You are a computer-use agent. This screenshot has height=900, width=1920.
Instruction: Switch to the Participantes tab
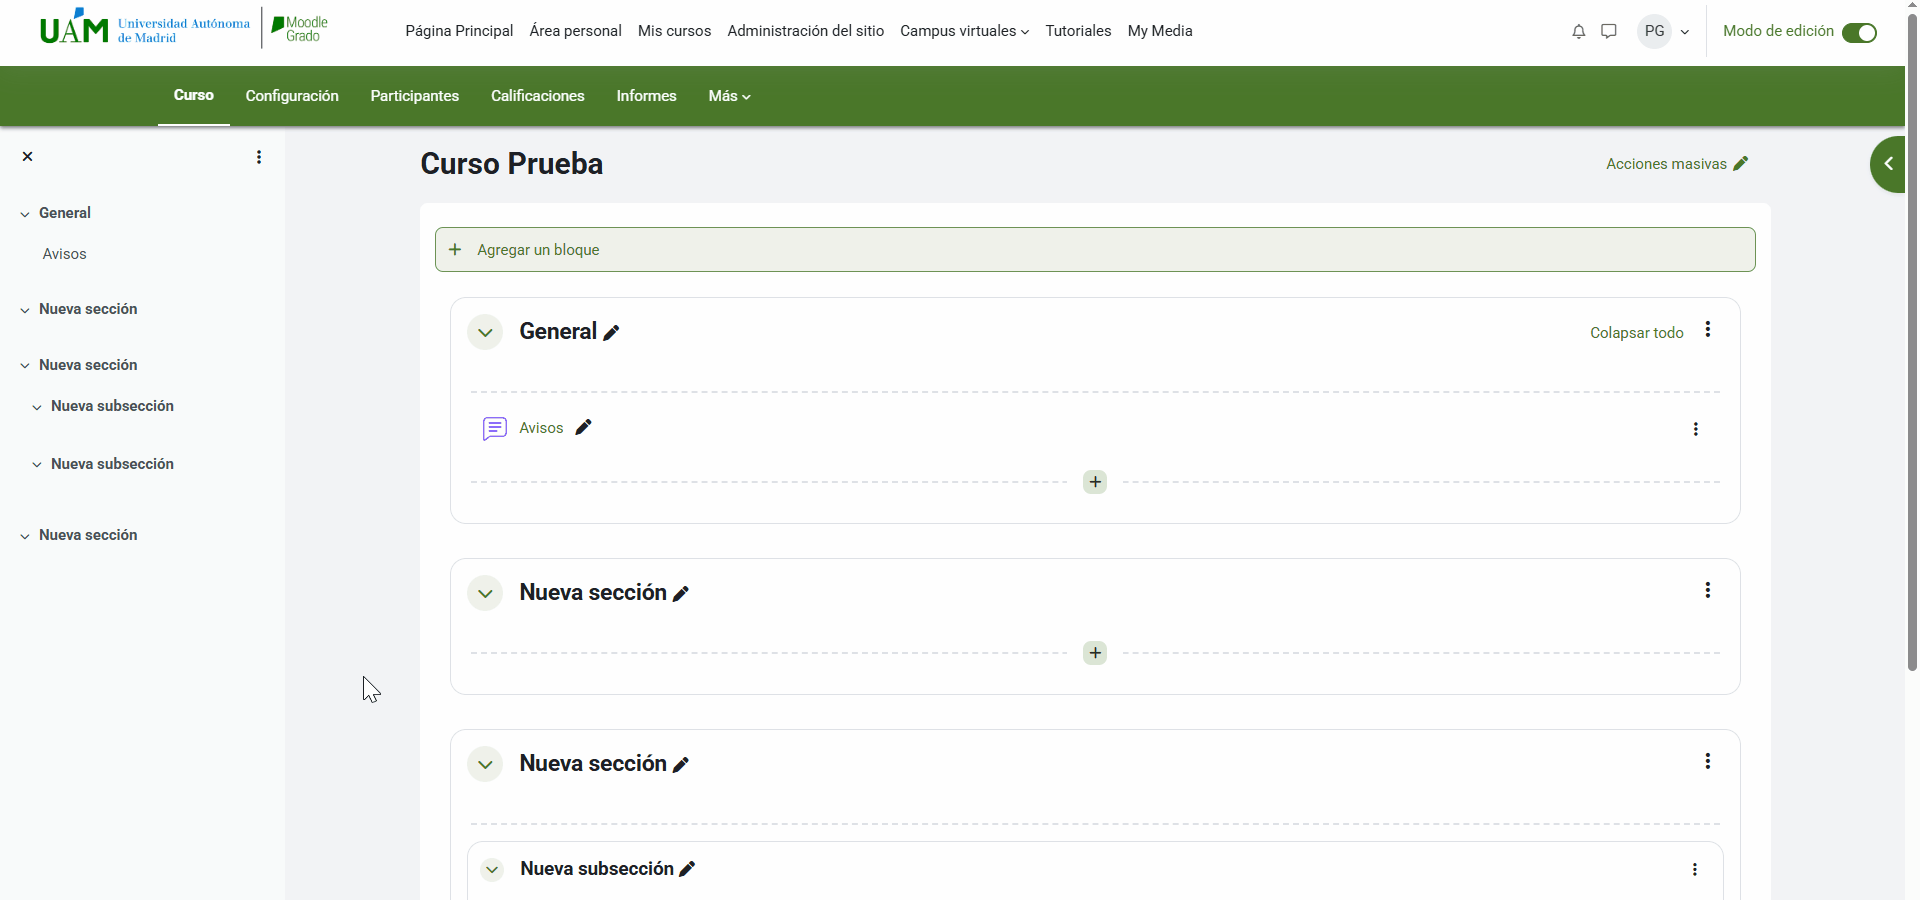pyautogui.click(x=414, y=96)
